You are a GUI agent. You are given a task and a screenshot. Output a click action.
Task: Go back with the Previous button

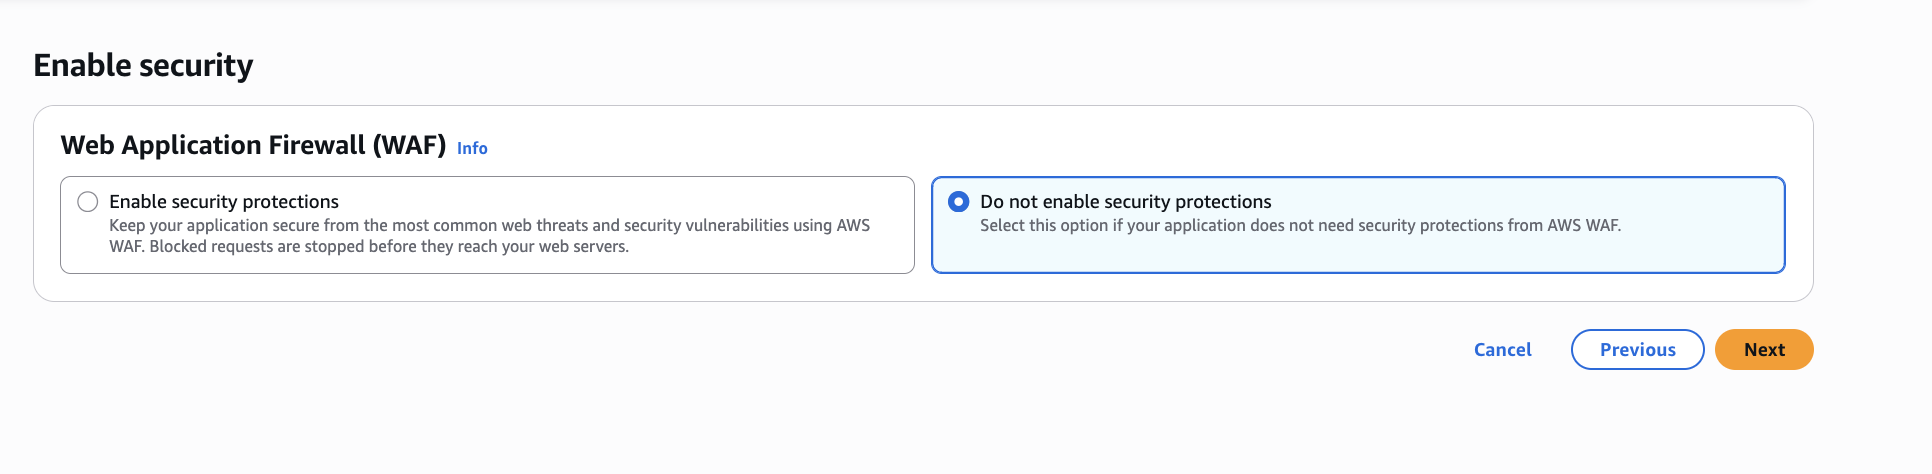(1637, 350)
